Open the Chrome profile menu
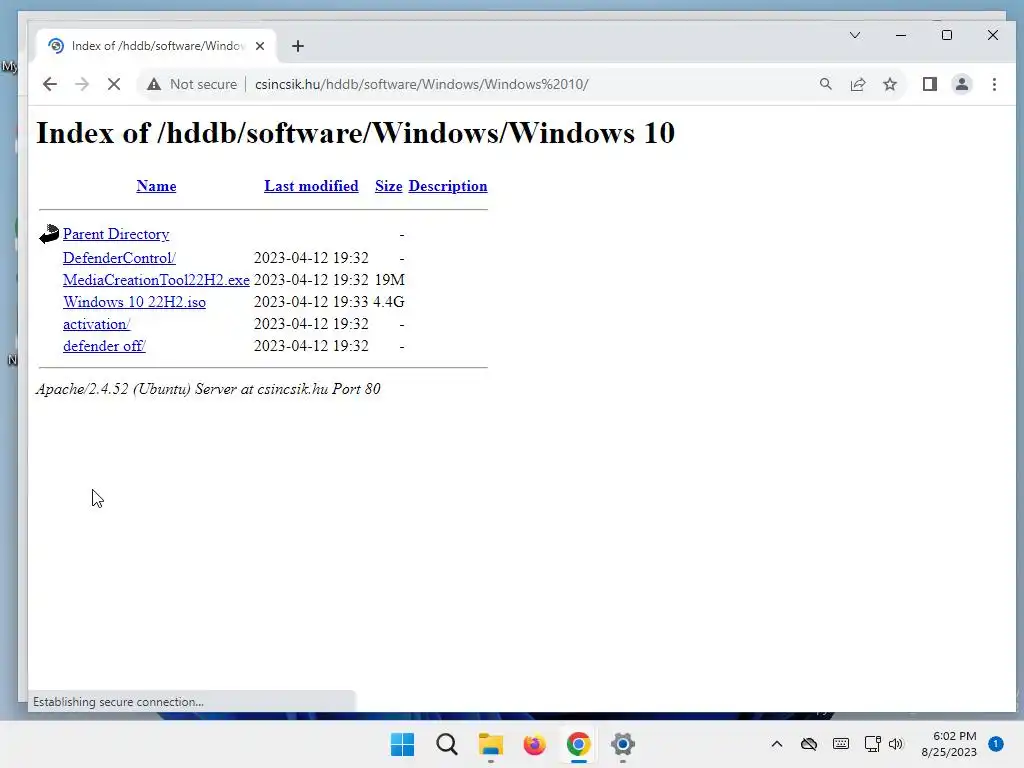Screen dimensions: 1024x768 pos(961,84)
